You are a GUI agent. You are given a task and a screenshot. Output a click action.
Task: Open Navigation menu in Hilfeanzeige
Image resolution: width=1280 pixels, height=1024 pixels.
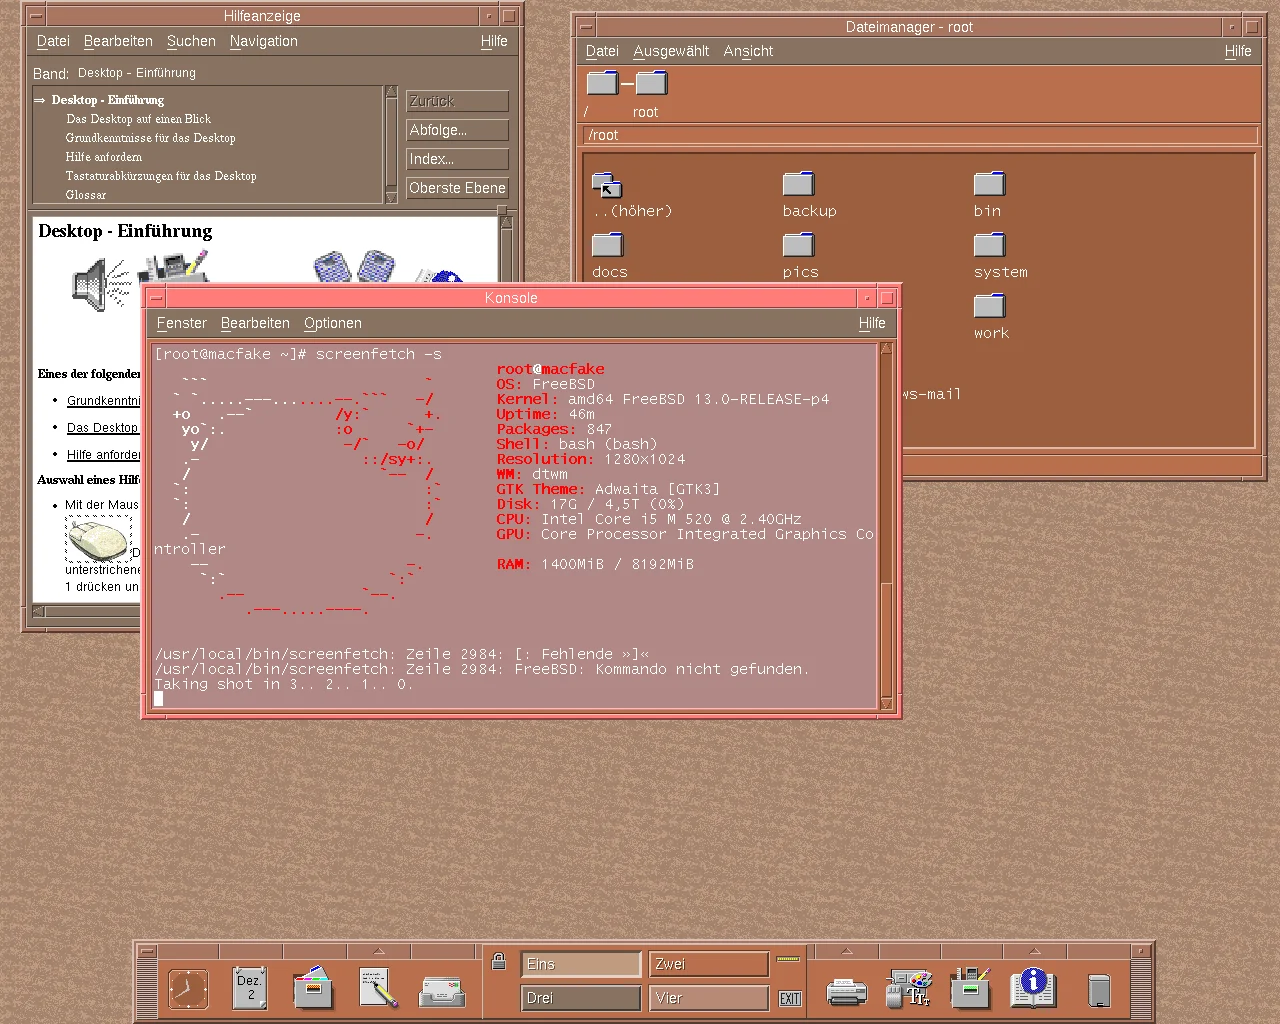click(264, 41)
